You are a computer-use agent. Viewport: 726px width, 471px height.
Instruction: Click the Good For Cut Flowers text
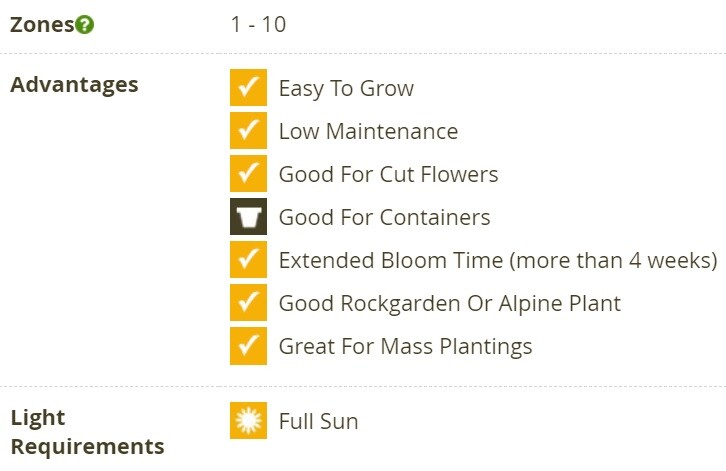pyautogui.click(x=388, y=174)
